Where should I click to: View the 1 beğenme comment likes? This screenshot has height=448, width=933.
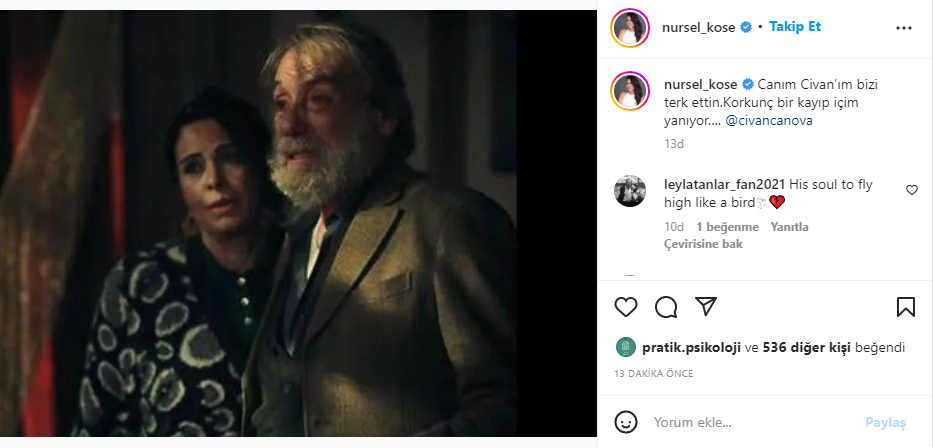(727, 227)
